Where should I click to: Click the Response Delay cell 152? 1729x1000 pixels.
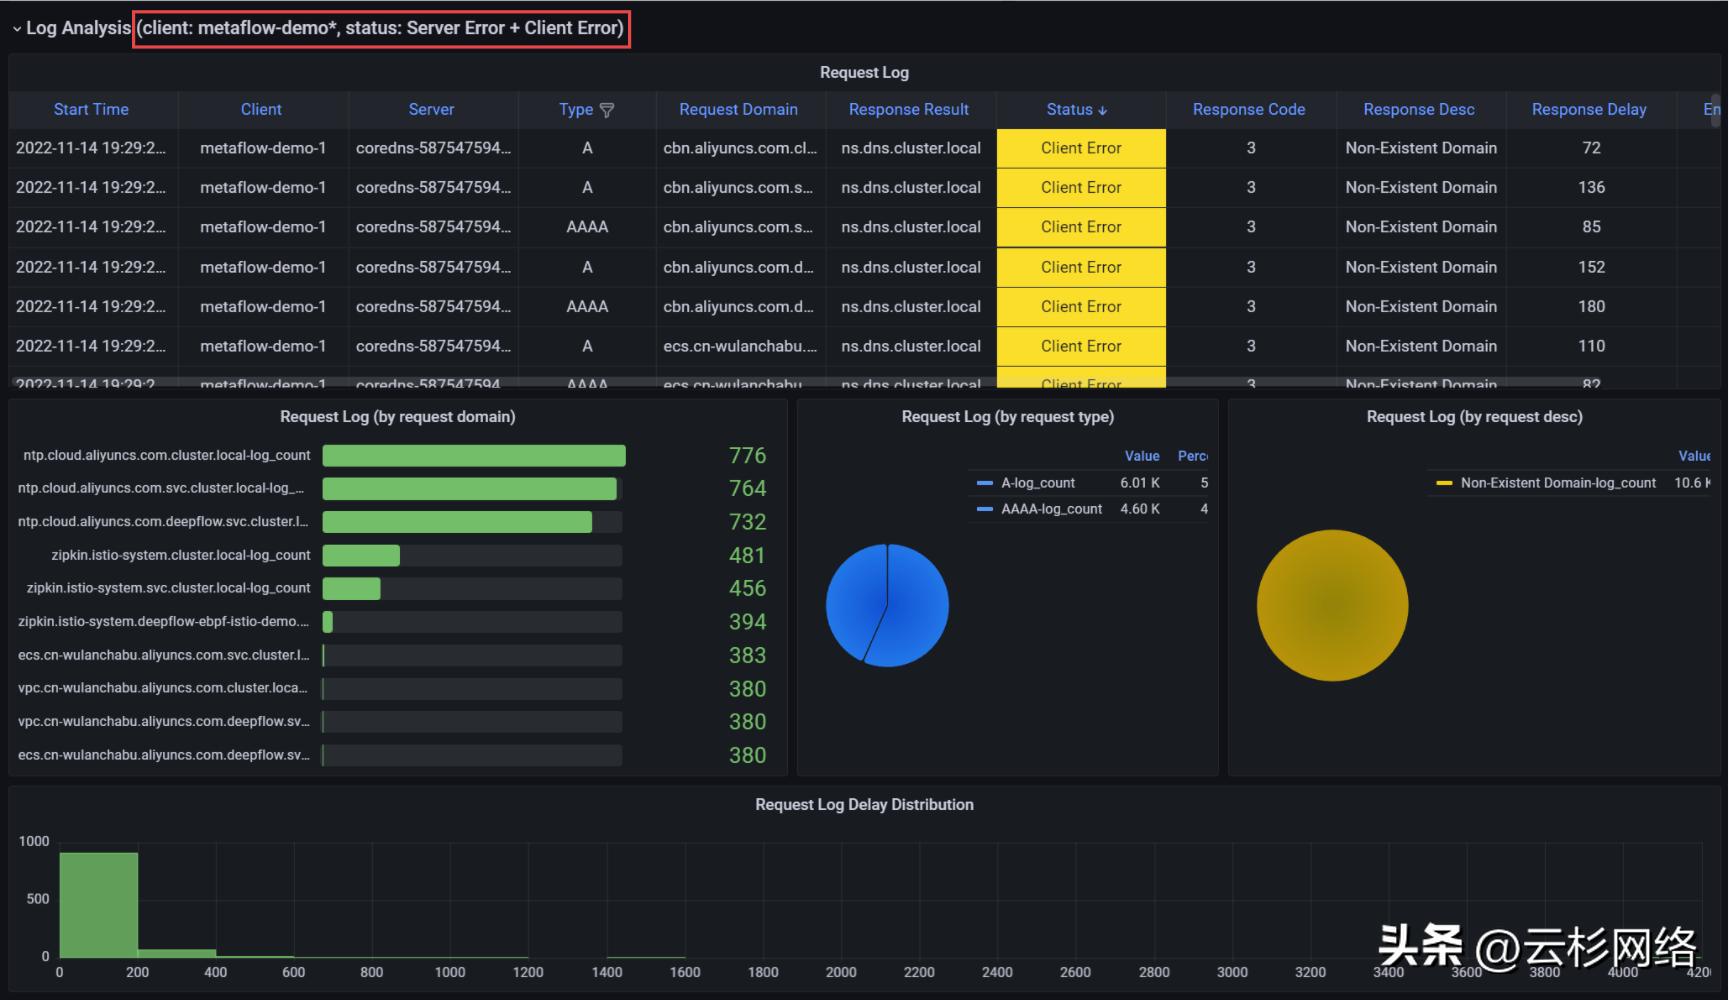tap(1591, 267)
